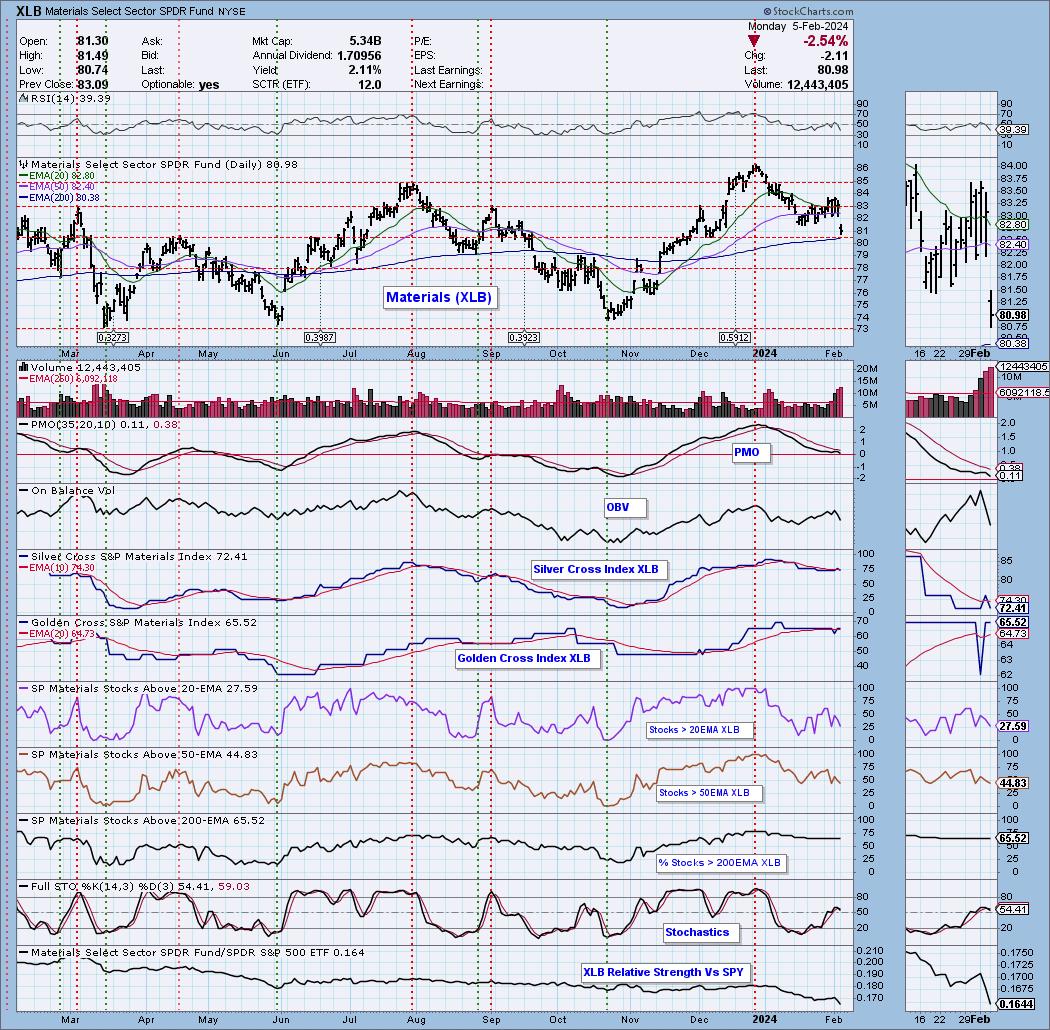Screen dimensions: 1050x1030
Task: Click the 27.59 value tag in zoom panel
Action: click(1012, 726)
